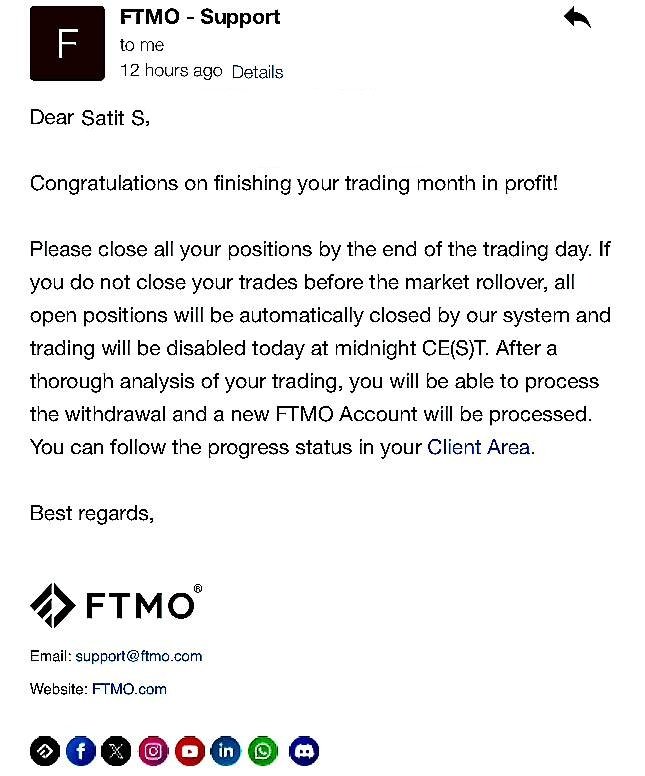Open the sender avatar with letter F
This screenshot has height=776, width=645.
click(67, 44)
